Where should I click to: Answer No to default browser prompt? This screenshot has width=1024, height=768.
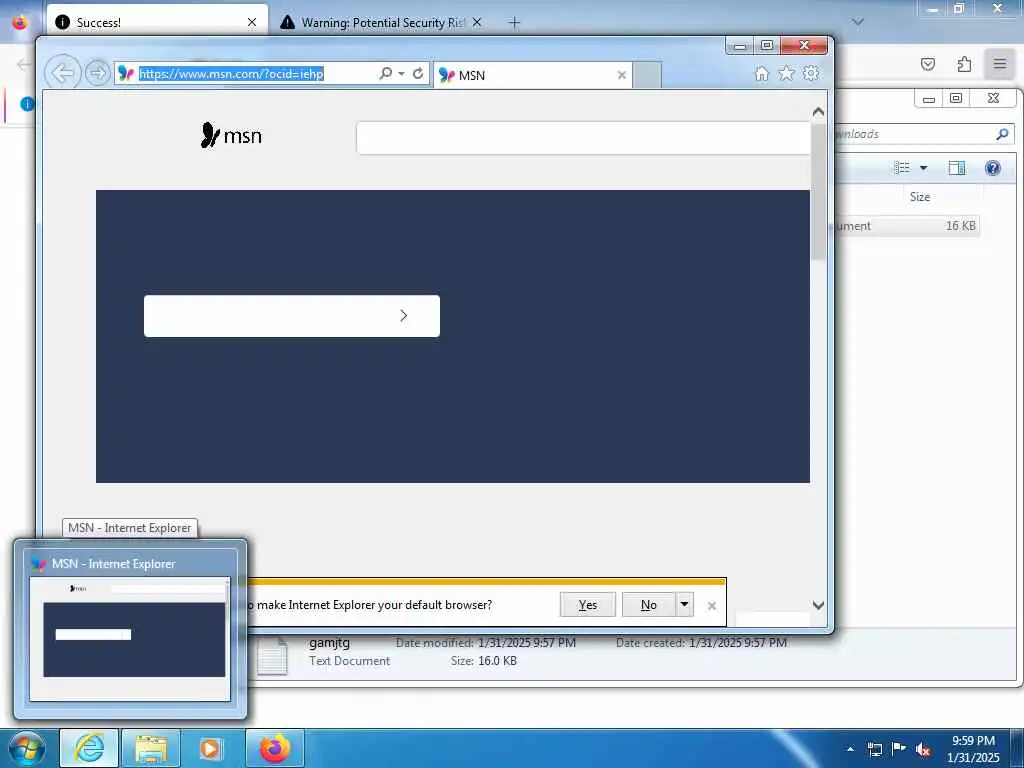tap(648, 605)
